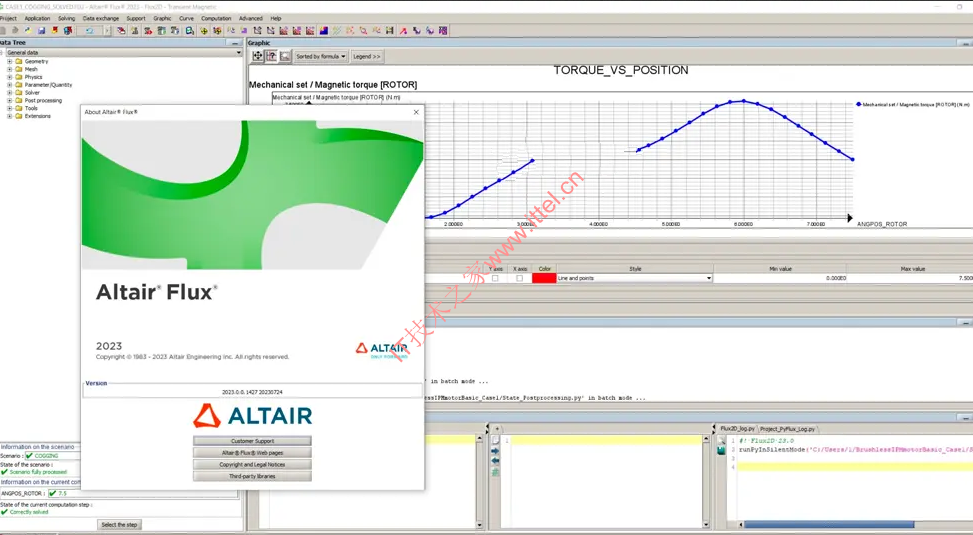
Task: Click the green save icon beside Flux2D_log.py
Action: tap(721, 451)
